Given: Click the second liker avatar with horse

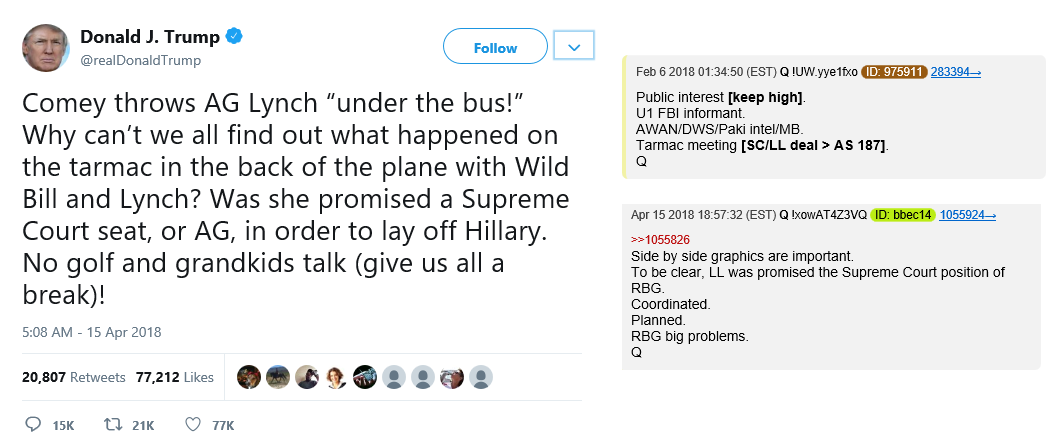Looking at the screenshot, I should coord(278,377).
